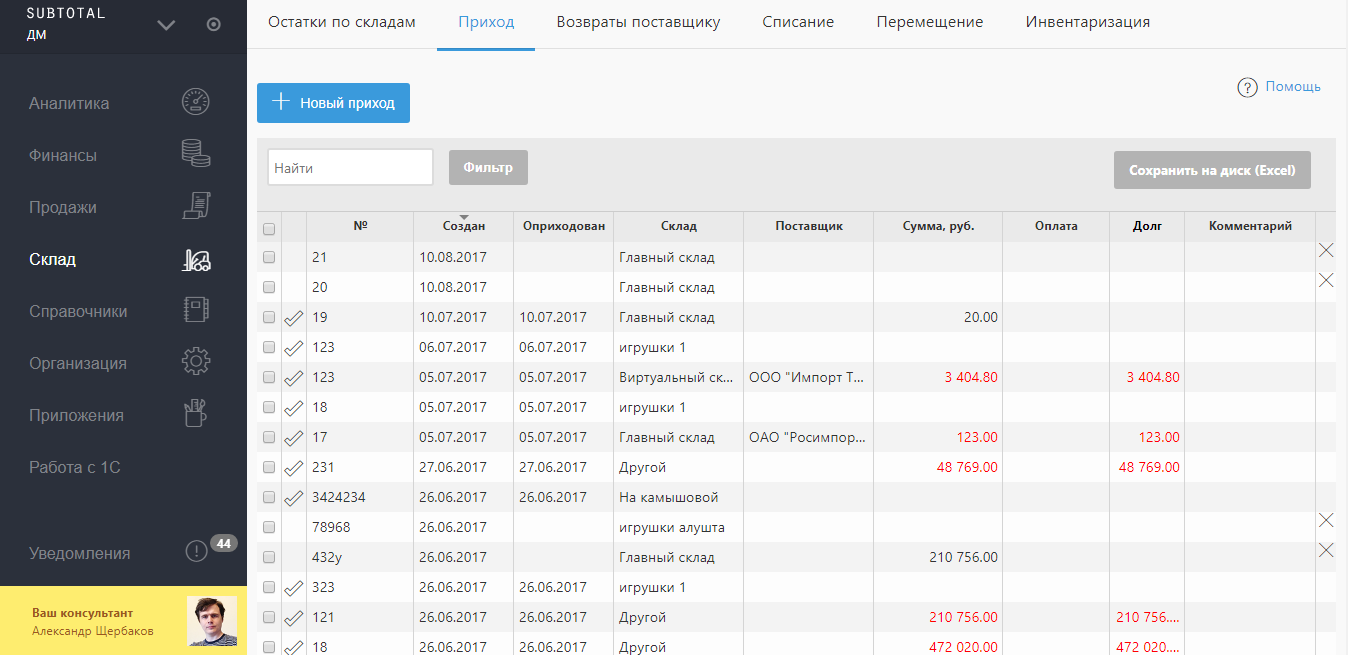The image size is (1348, 655).
Task: Sort table by Создан column
Action: tap(463, 226)
